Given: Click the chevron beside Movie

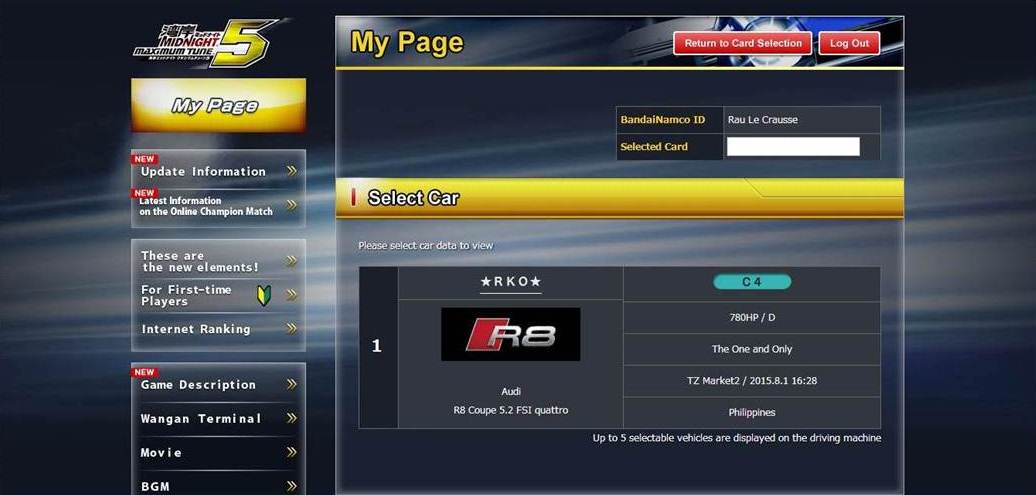Looking at the screenshot, I should [291, 453].
